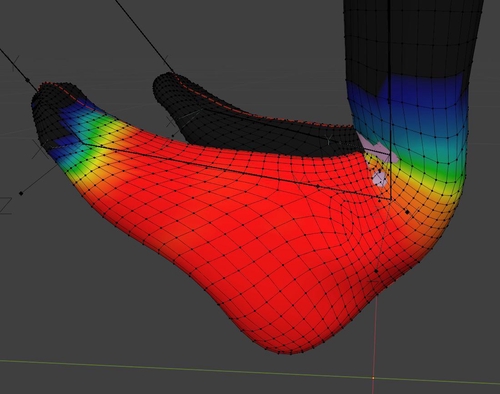Click the bone joint dot on the black foot's toes
This screenshot has height=394, width=500.
pyautogui.click(x=173, y=136)
